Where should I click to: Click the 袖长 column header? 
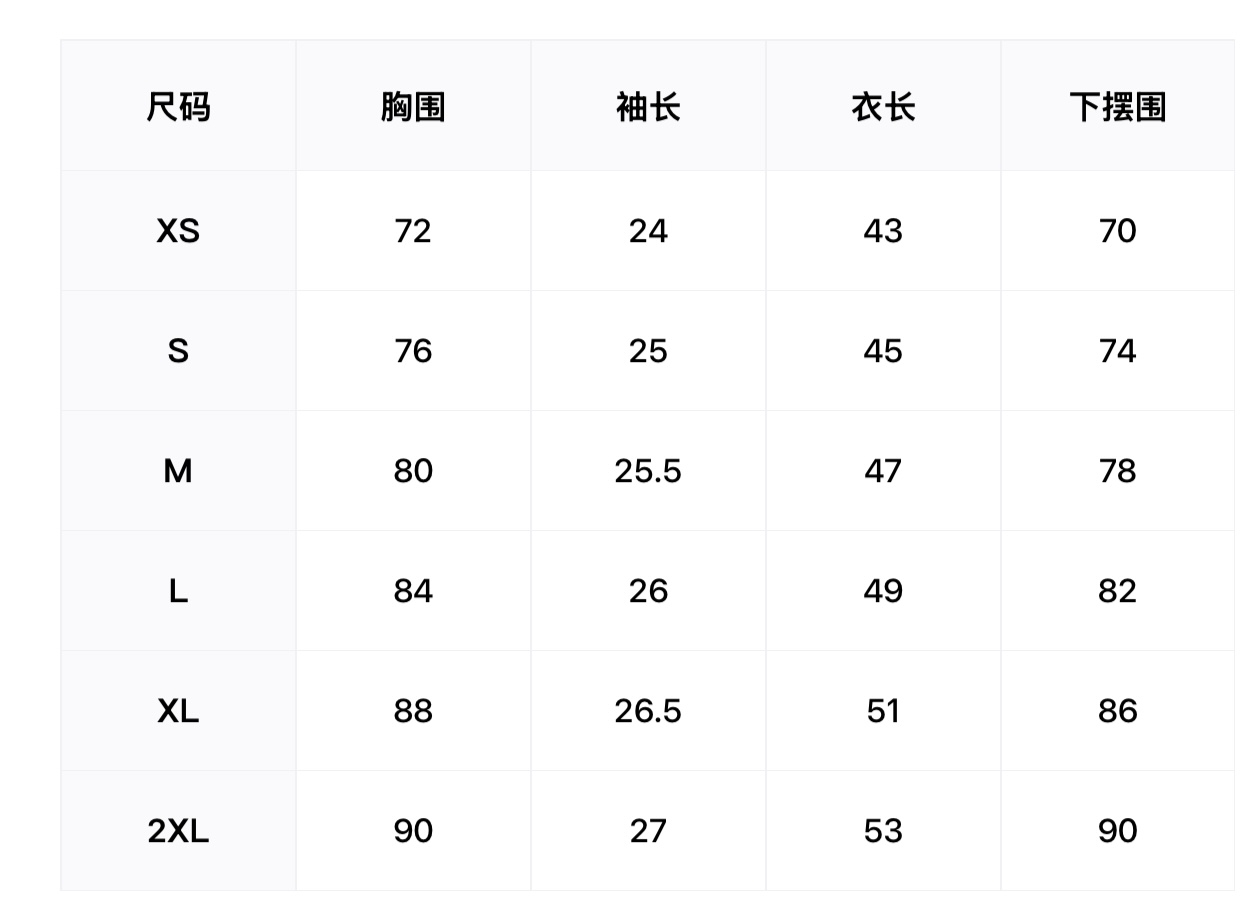(x=648, y=106)
